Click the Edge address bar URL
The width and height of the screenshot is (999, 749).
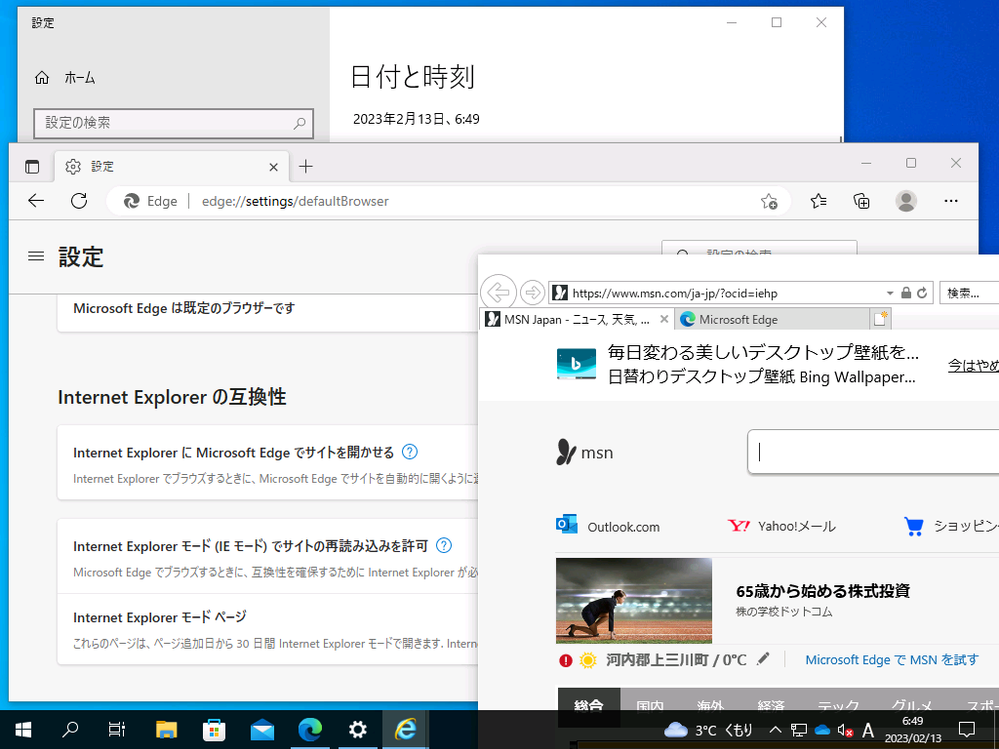[295, 201]
